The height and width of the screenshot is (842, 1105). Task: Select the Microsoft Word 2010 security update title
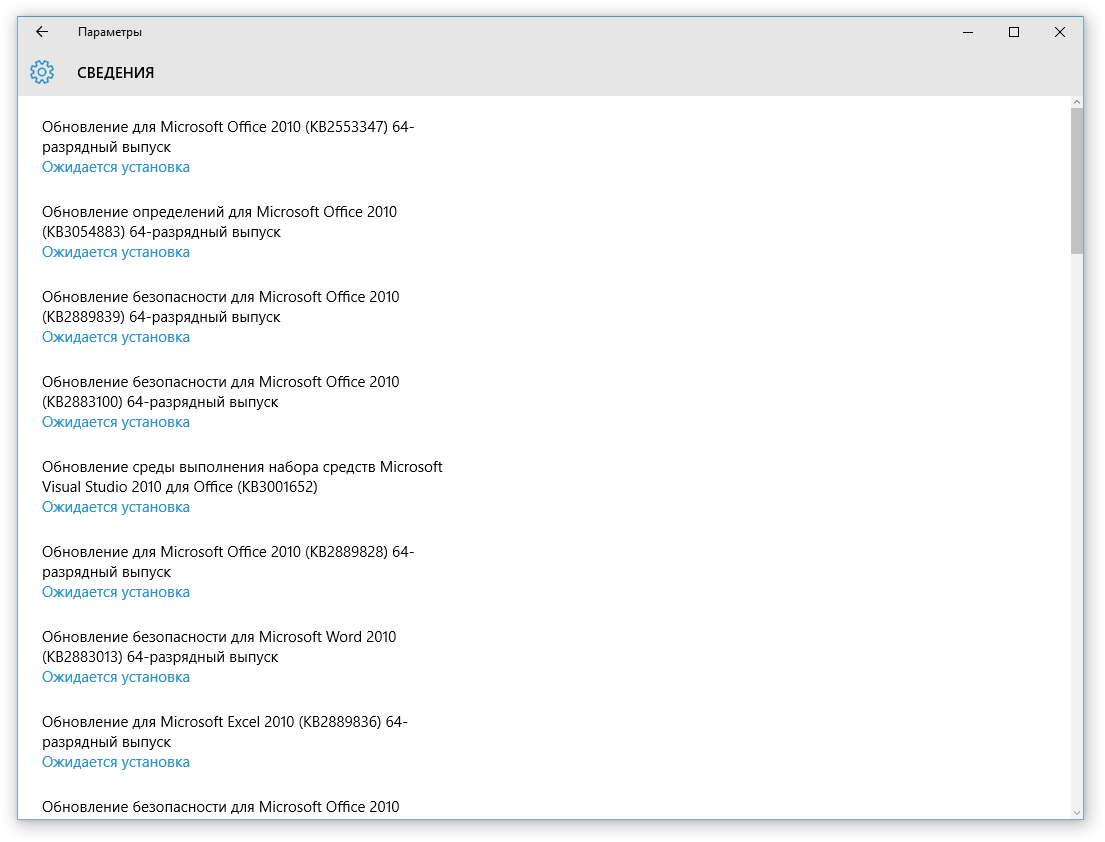coord(219,647)
